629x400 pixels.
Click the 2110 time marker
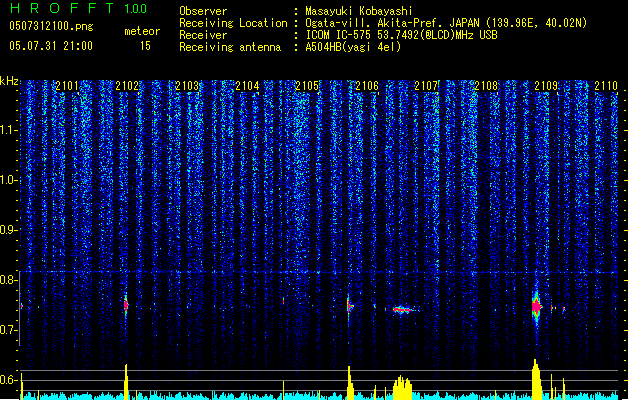606,86
